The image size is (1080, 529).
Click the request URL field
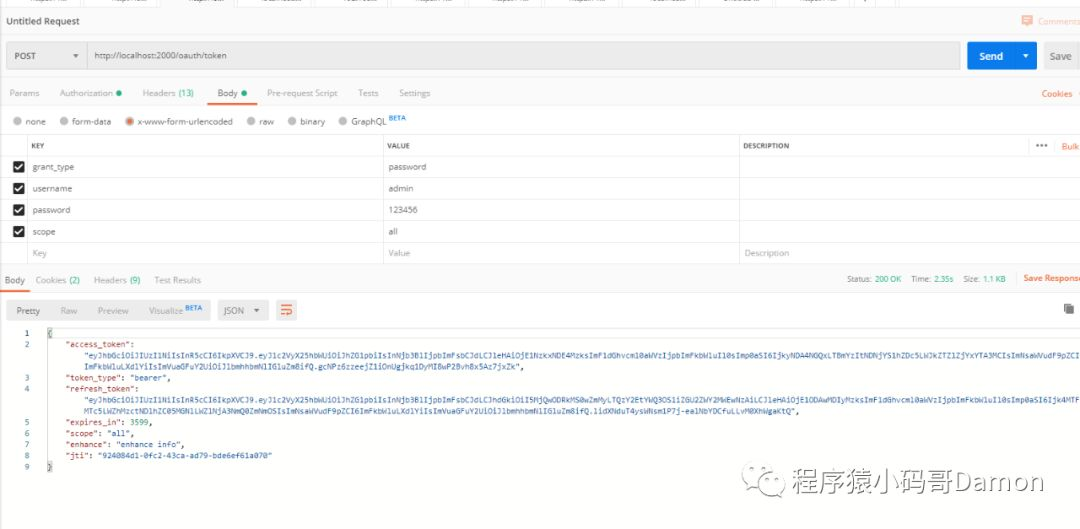tap(523, 56)
